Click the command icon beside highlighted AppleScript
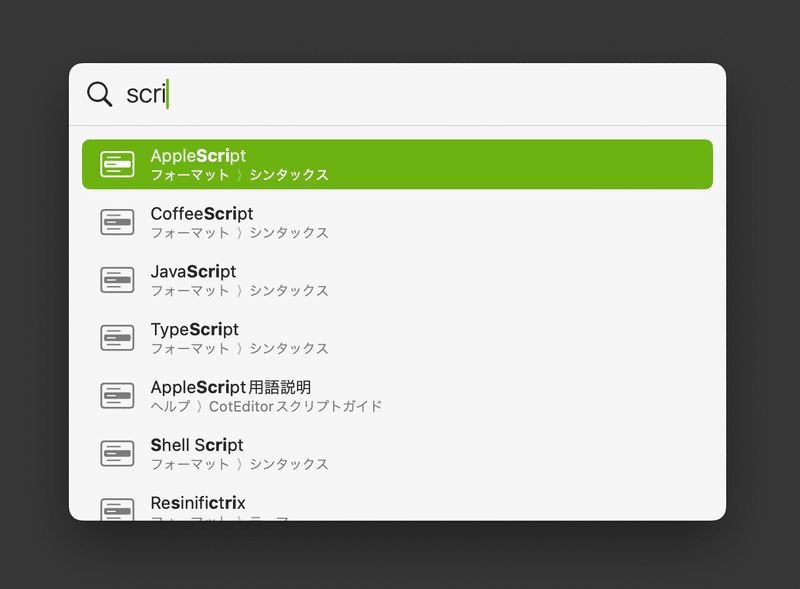The image size is (800, 589). (x=117, y=164)
